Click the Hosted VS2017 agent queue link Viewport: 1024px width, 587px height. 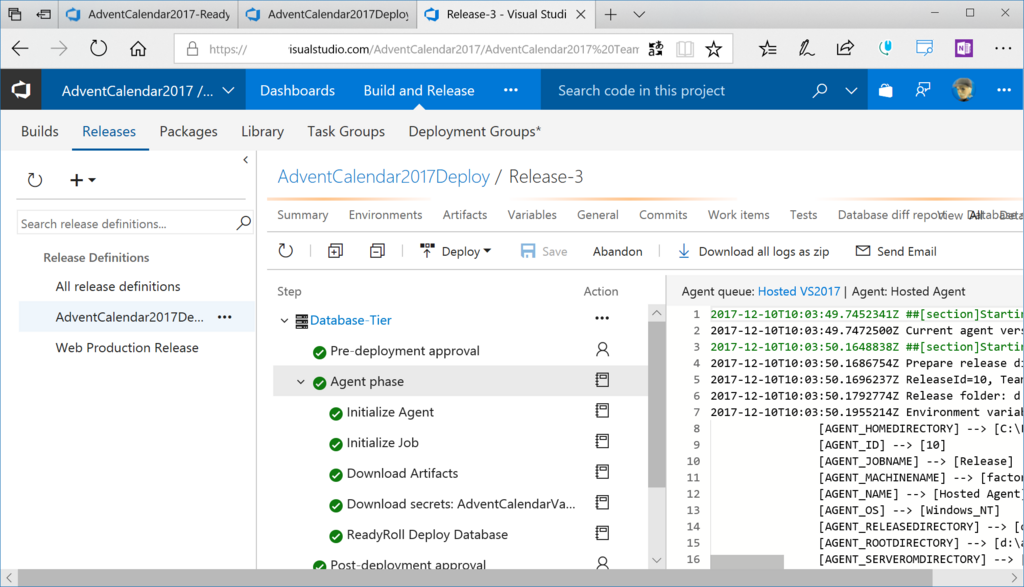point(799,291)
